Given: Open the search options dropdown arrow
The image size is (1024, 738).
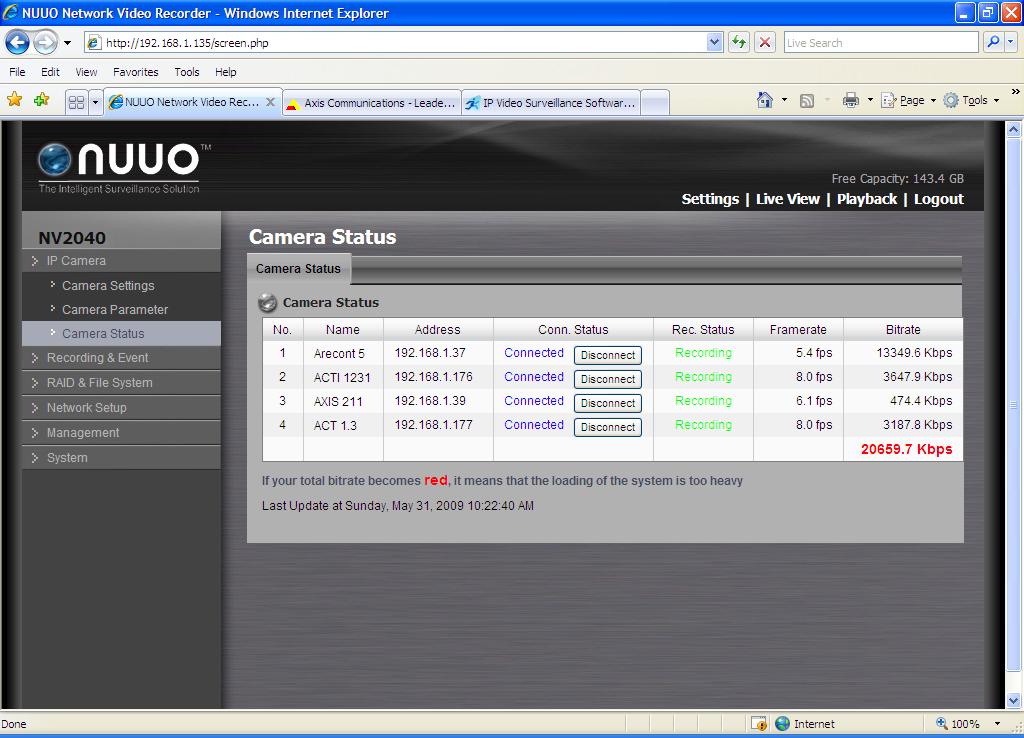Looking at the screenshot, I should (x=1011, y=43).
